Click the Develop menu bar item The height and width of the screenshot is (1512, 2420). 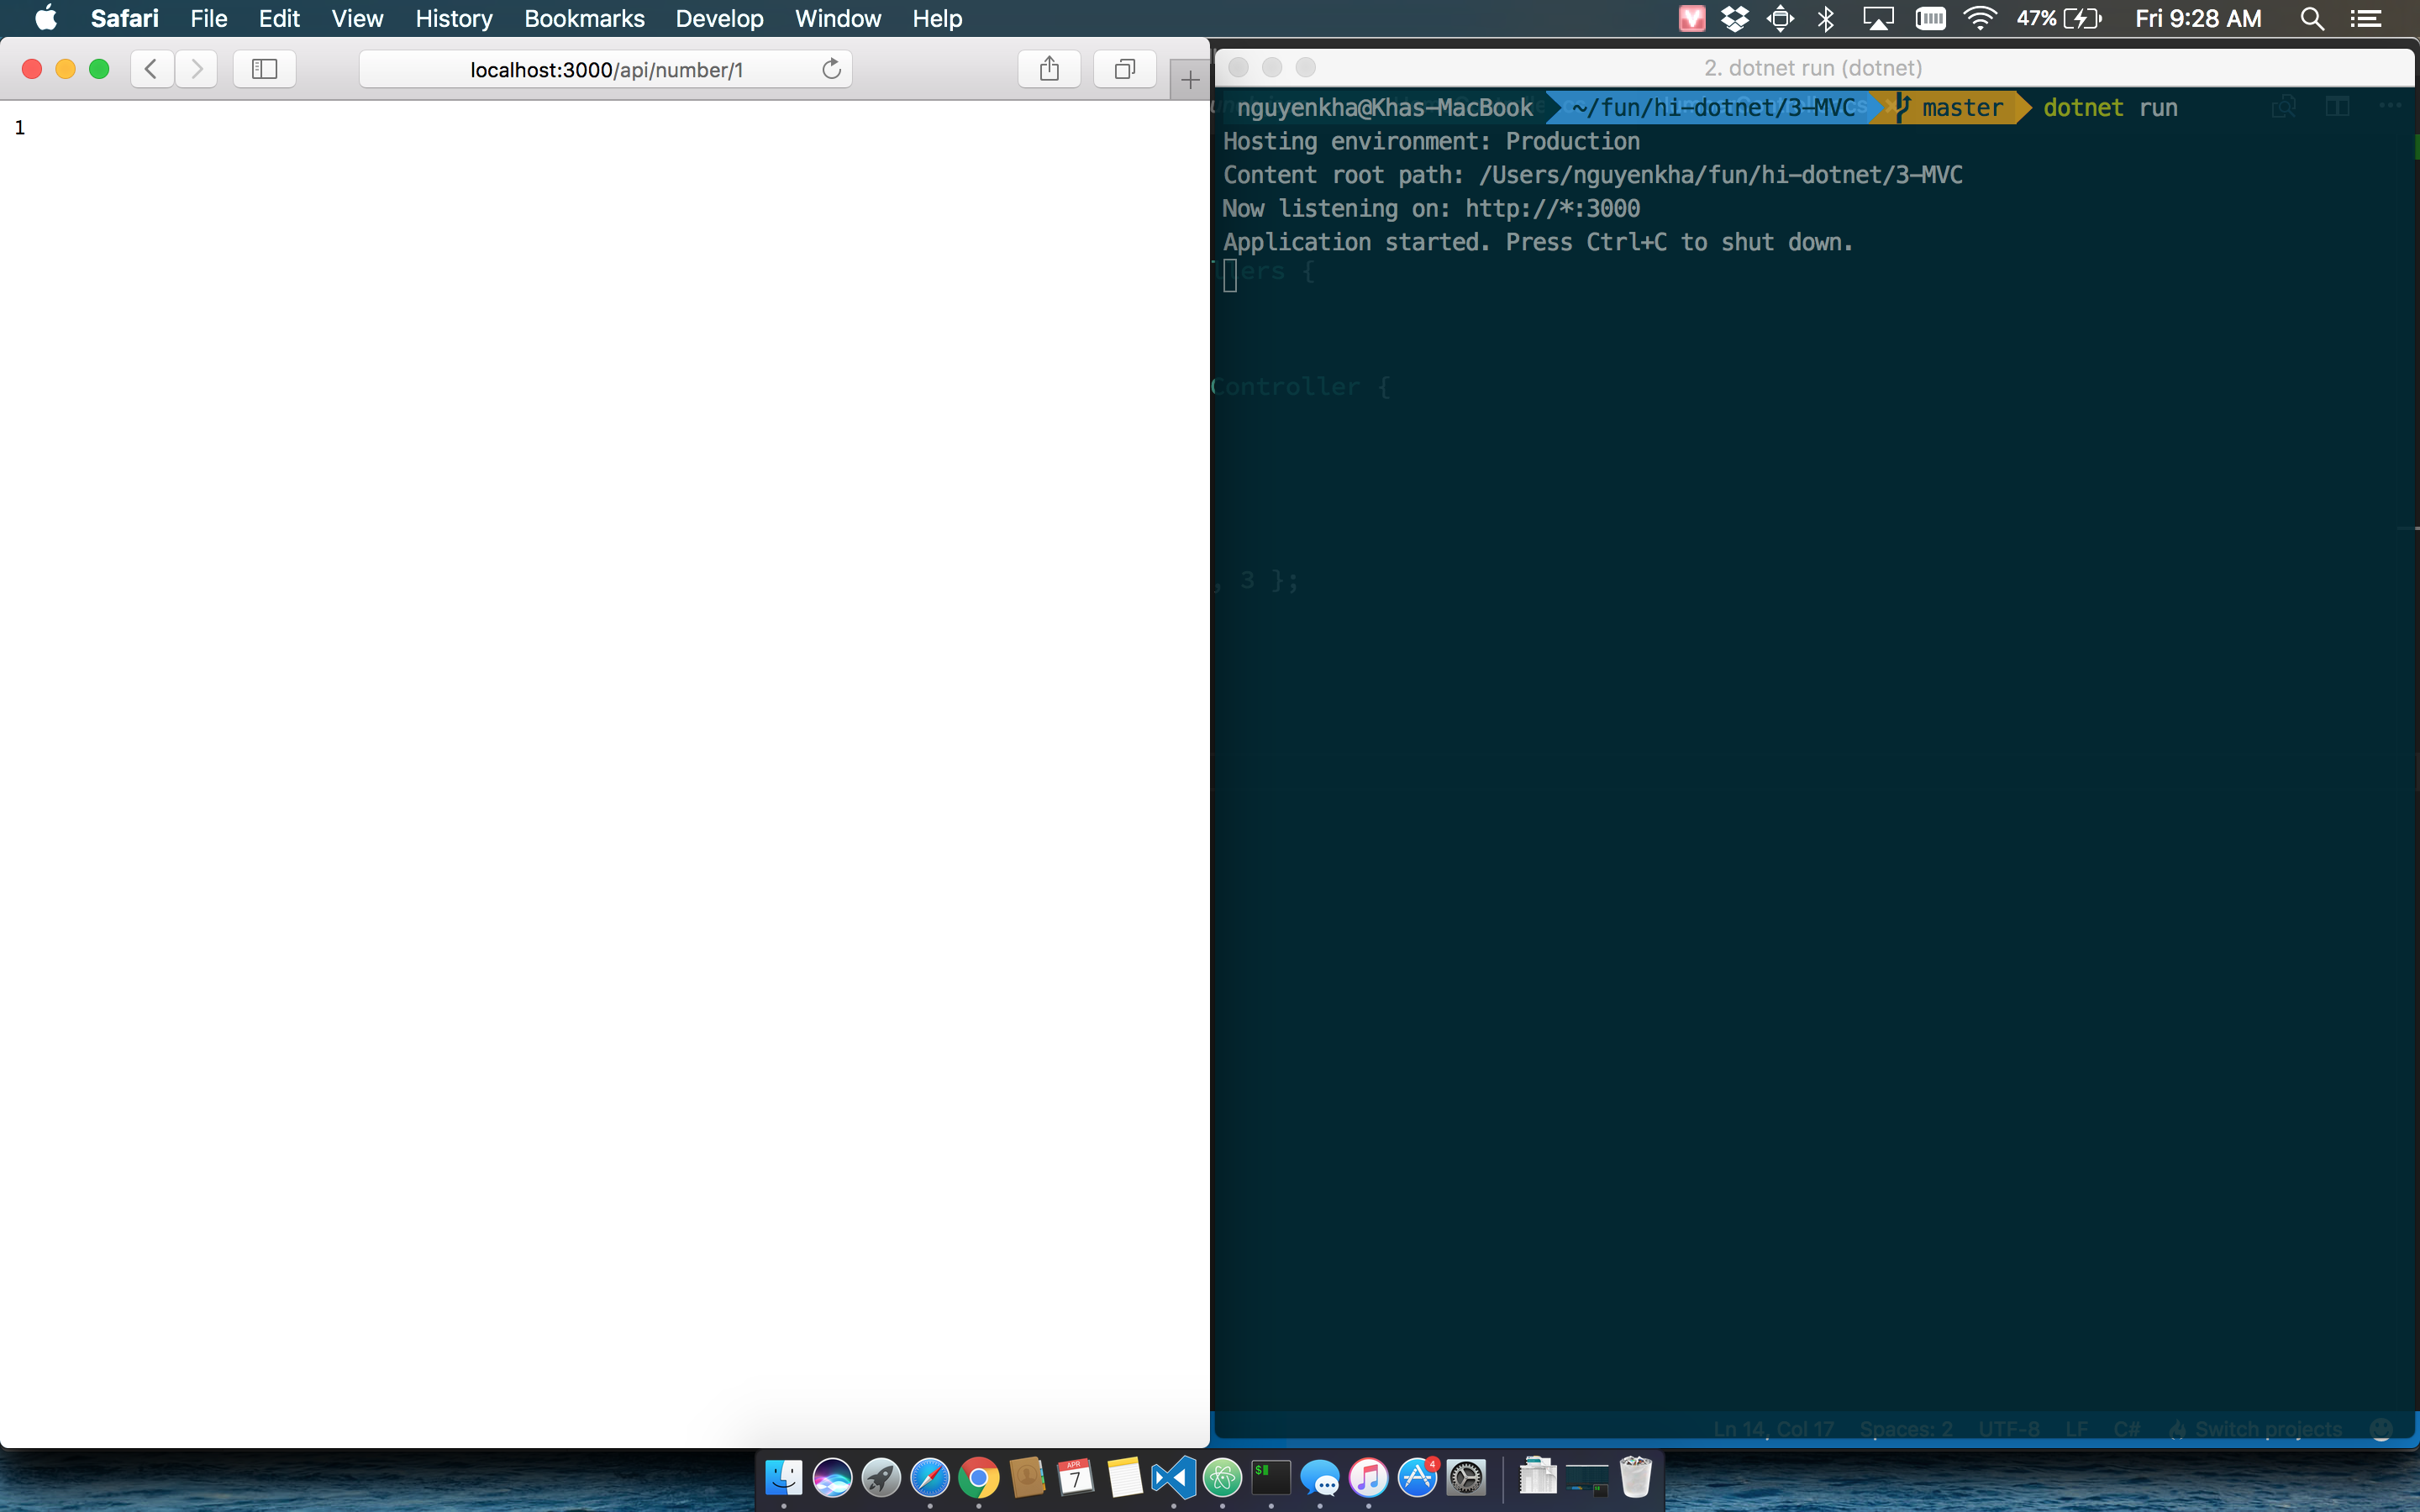(x=719, y=19)
